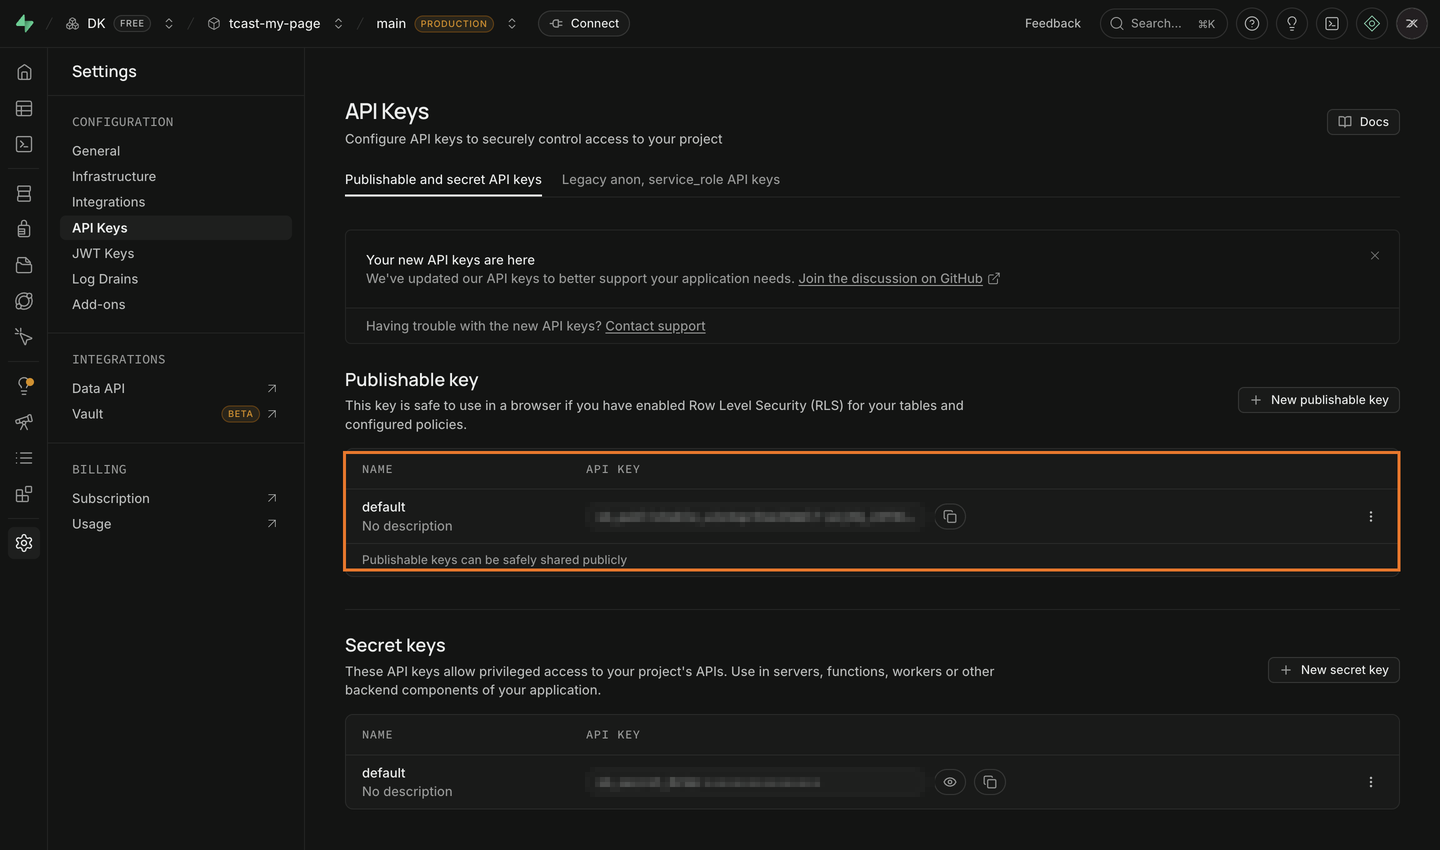This screenshot has height=850, width=1440.
Task: Expand the DK organization switcher
Action: (x=169, y=23)
